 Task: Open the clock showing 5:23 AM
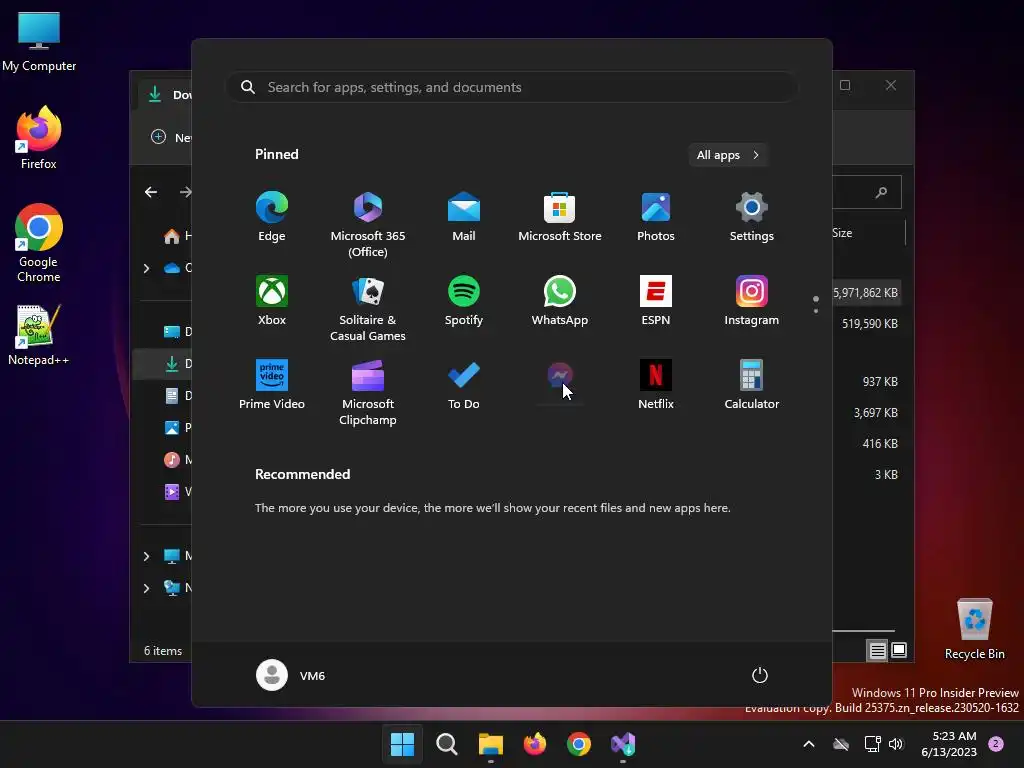(949, 744)
